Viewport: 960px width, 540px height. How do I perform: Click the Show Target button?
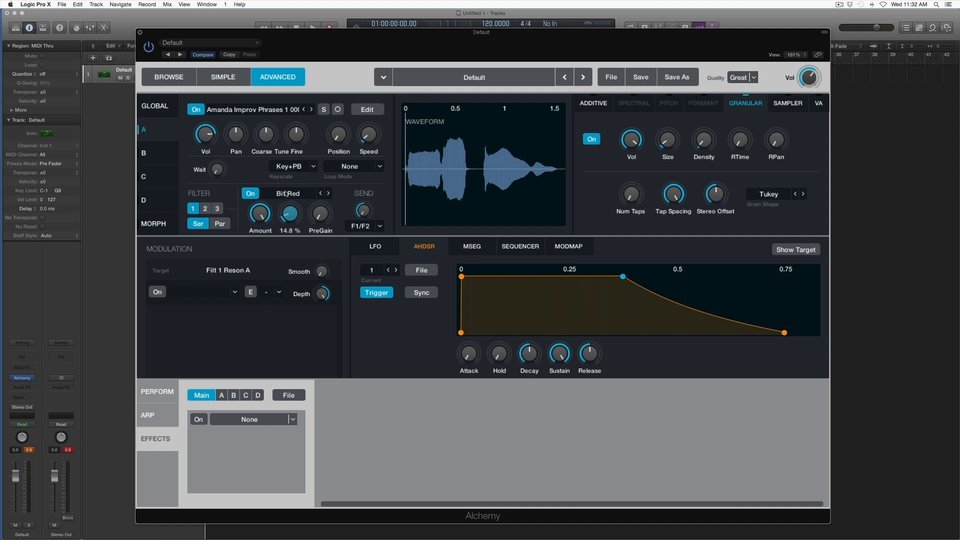(795, 250)
